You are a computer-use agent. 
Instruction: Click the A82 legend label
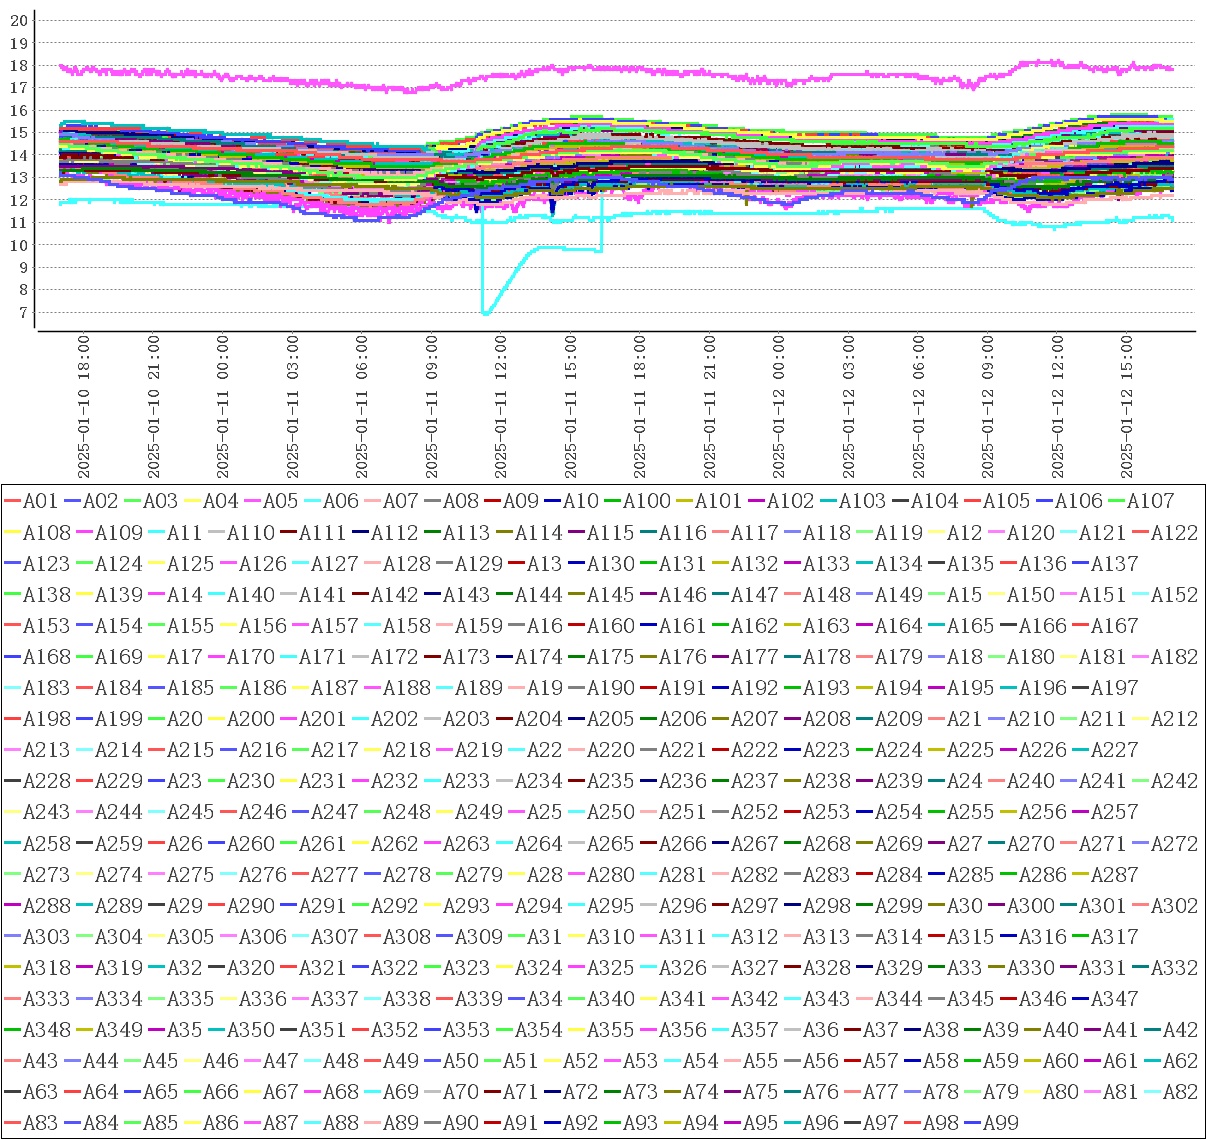[x=1180, y=1091]
